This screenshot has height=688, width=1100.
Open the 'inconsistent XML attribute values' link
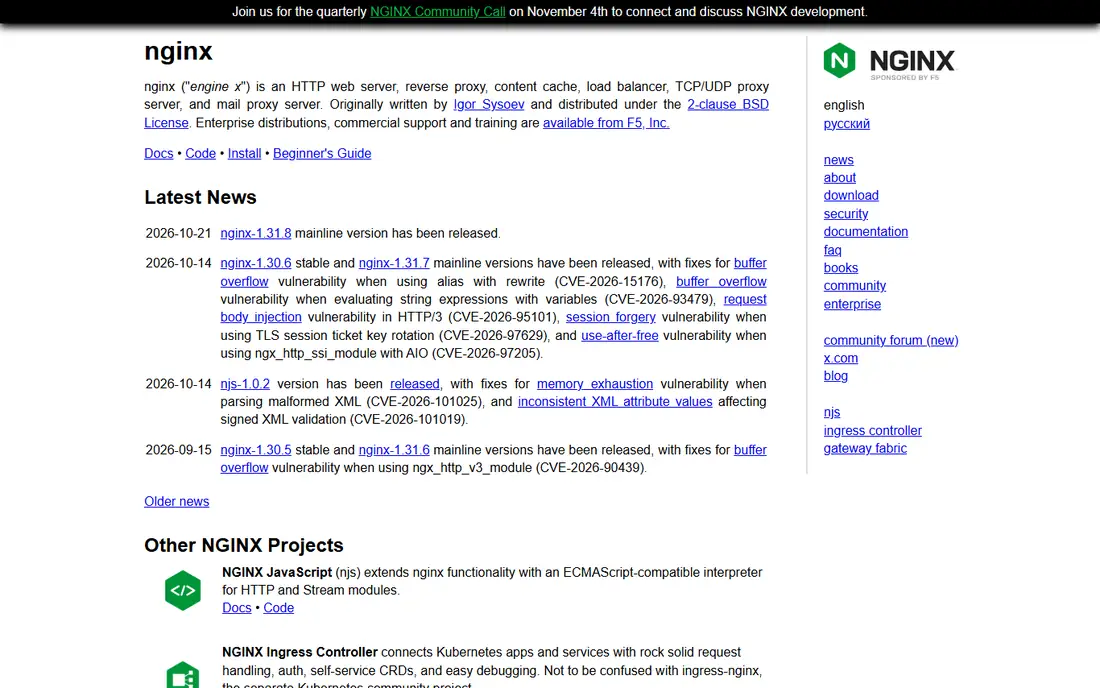click(615, 402)
